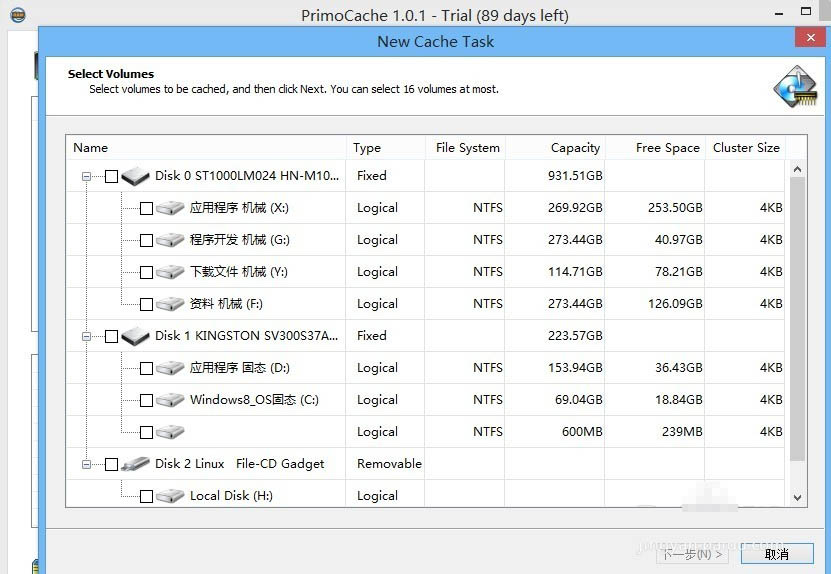Click the 取消 cancel button
The width and height of the screenshot is (831, 574).
coord(776,553)
